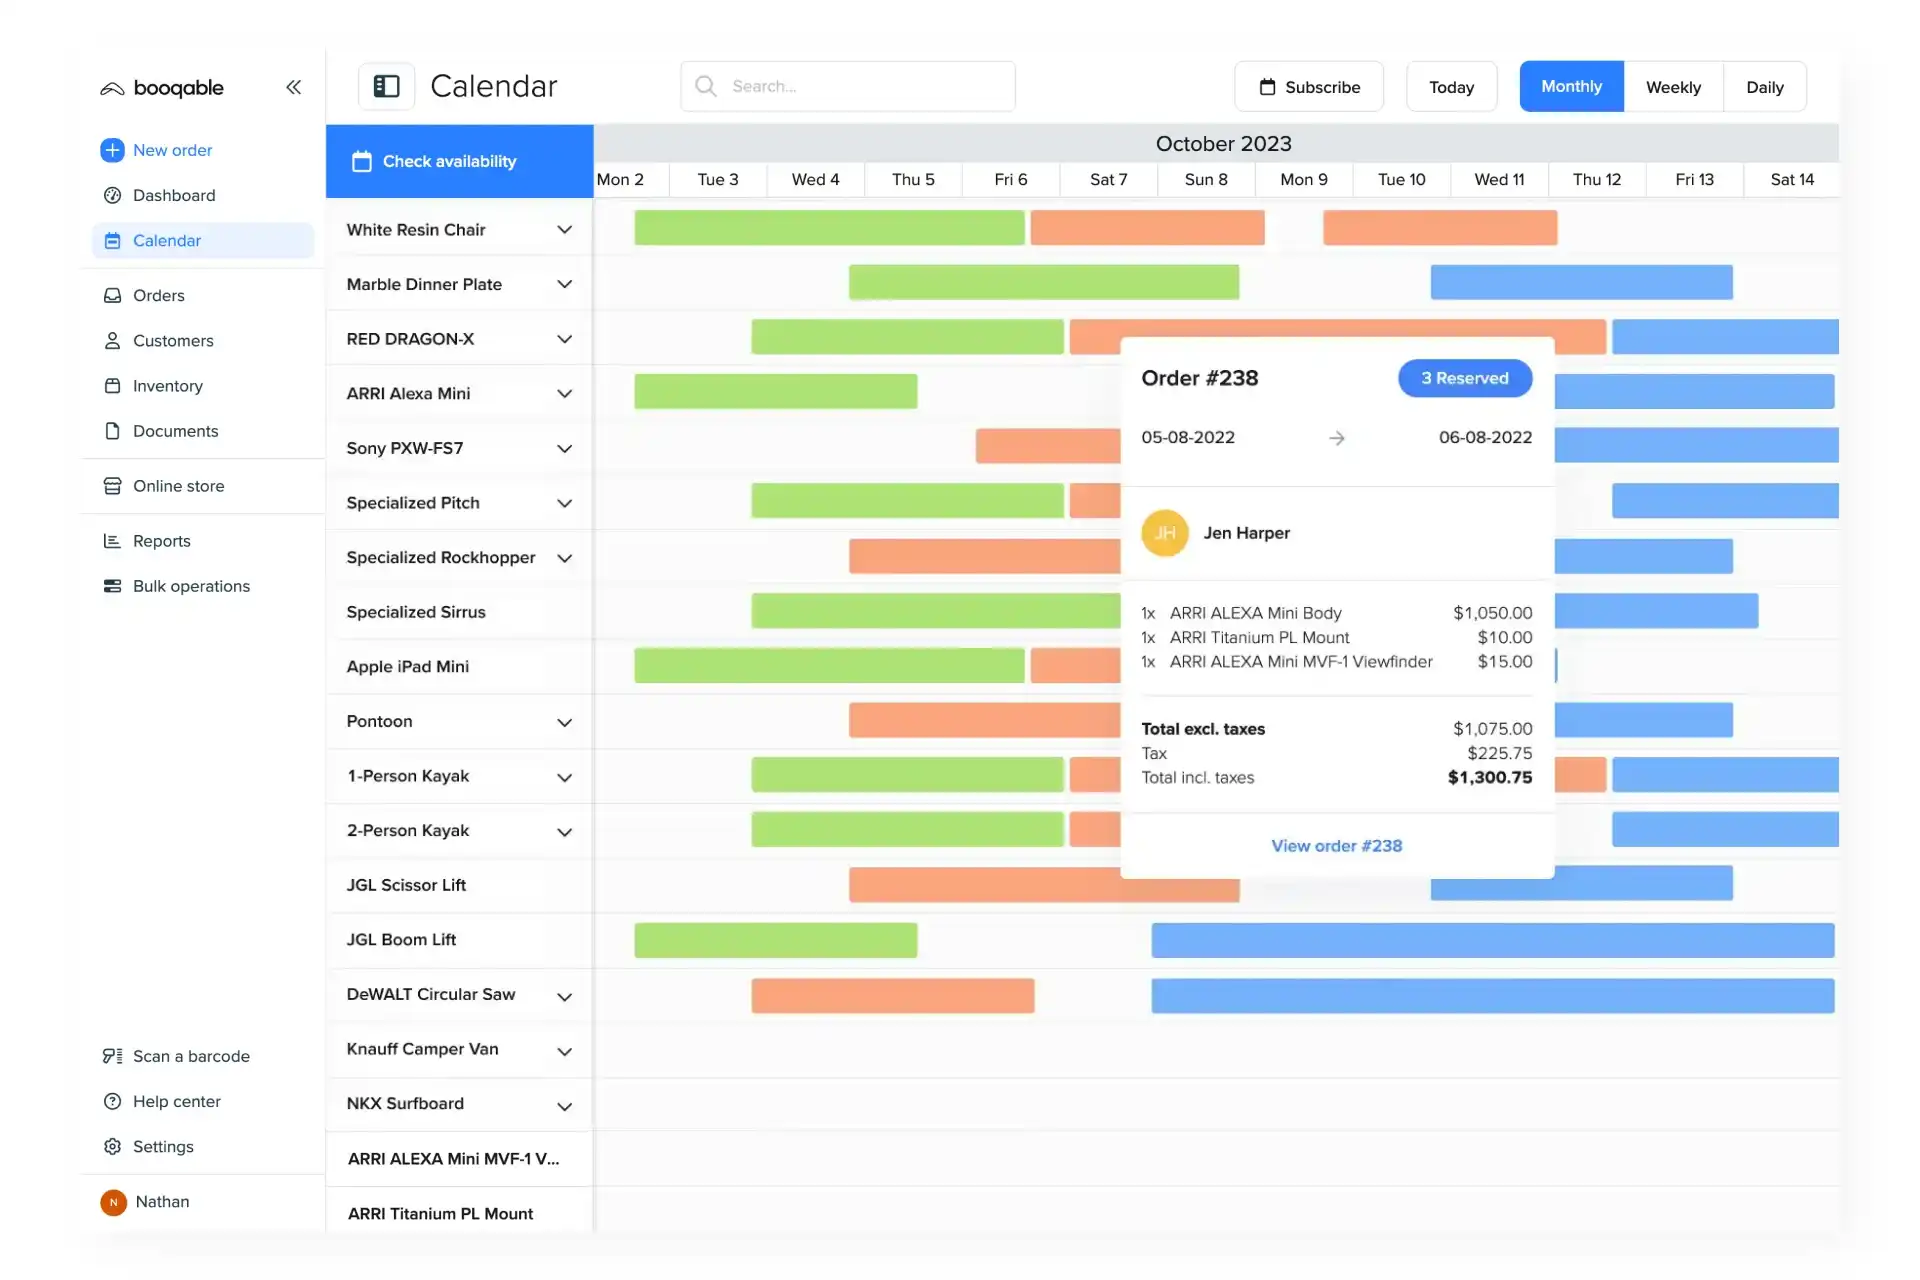This screenshot has height=1280, width=1920.
Task: Click the panel layout icon beside Calendar
Action: click(386, 87)
